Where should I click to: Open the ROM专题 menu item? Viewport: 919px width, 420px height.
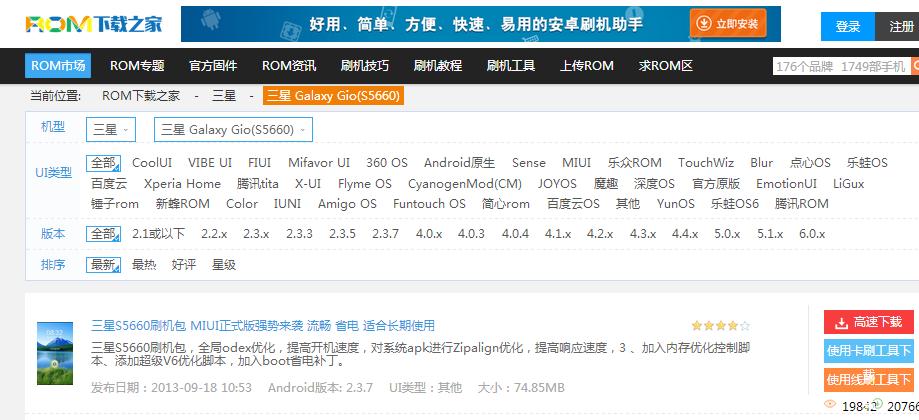[137, 66]
